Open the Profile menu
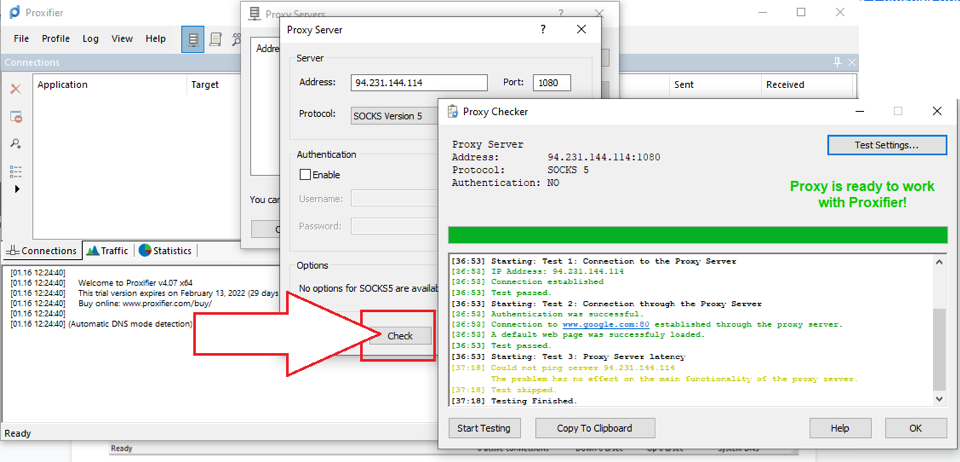The width and height of the screenshot is (960, 462). 56,39
